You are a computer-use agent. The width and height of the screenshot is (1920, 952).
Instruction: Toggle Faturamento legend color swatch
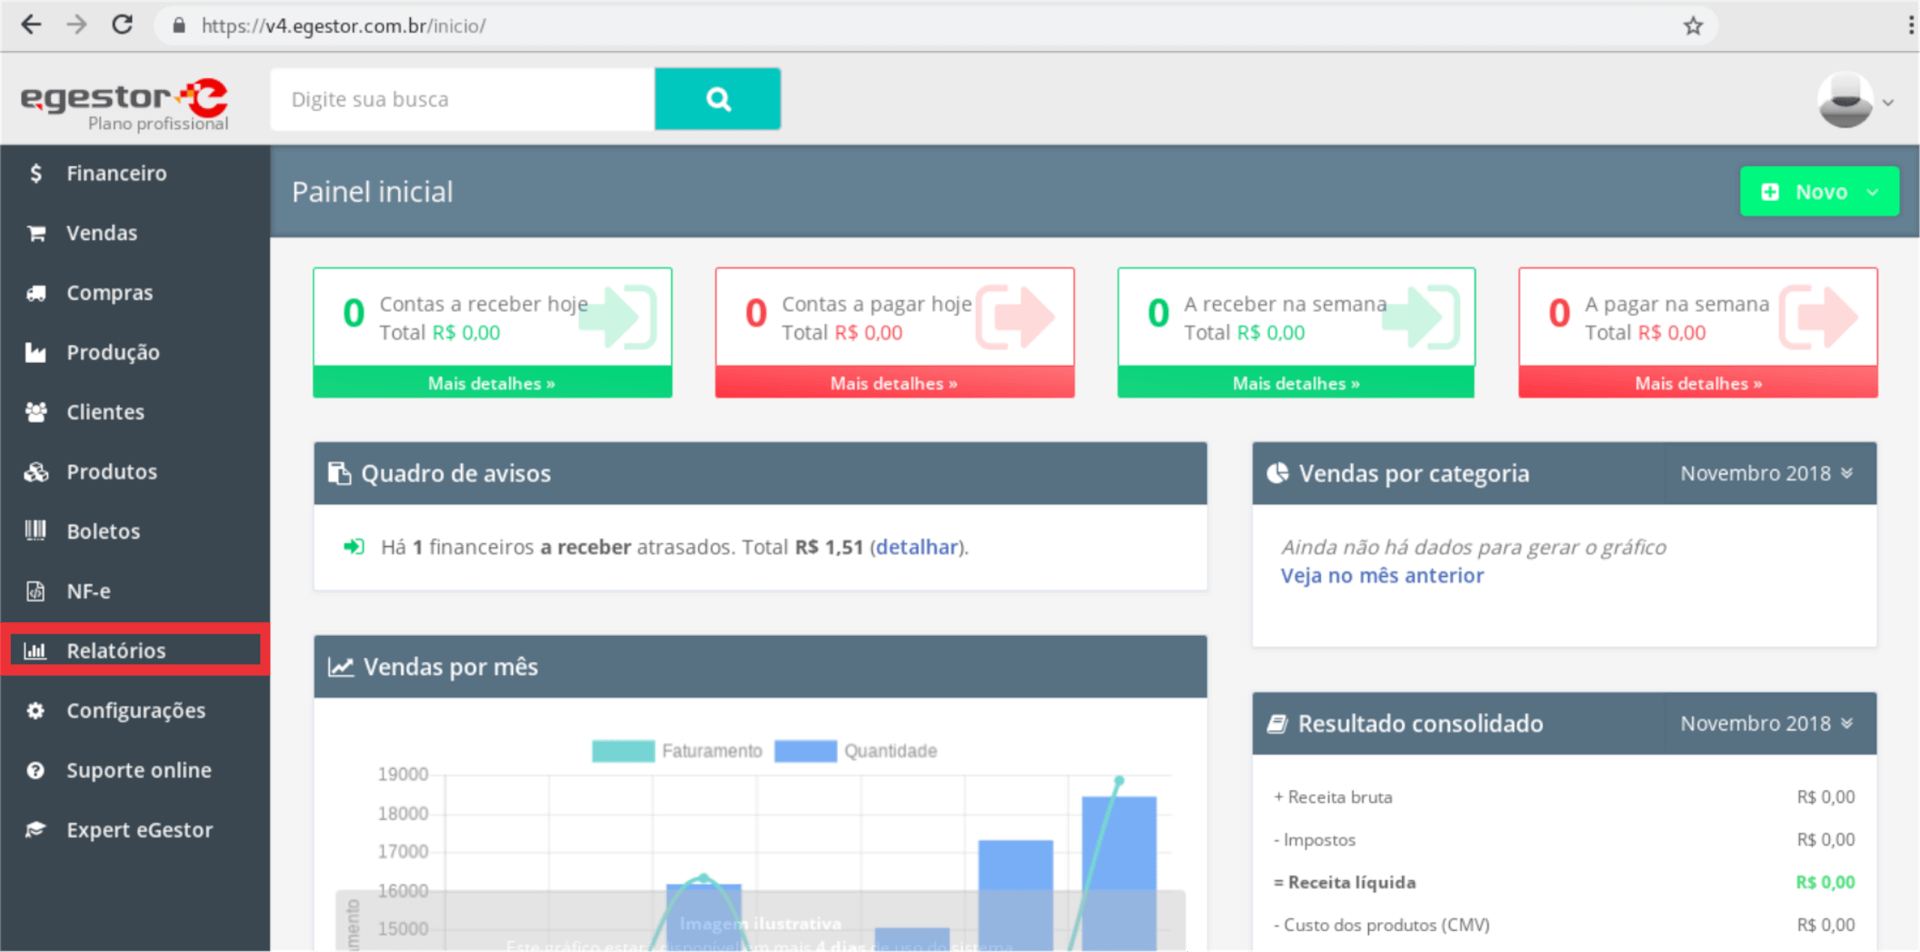click(623, 751)
